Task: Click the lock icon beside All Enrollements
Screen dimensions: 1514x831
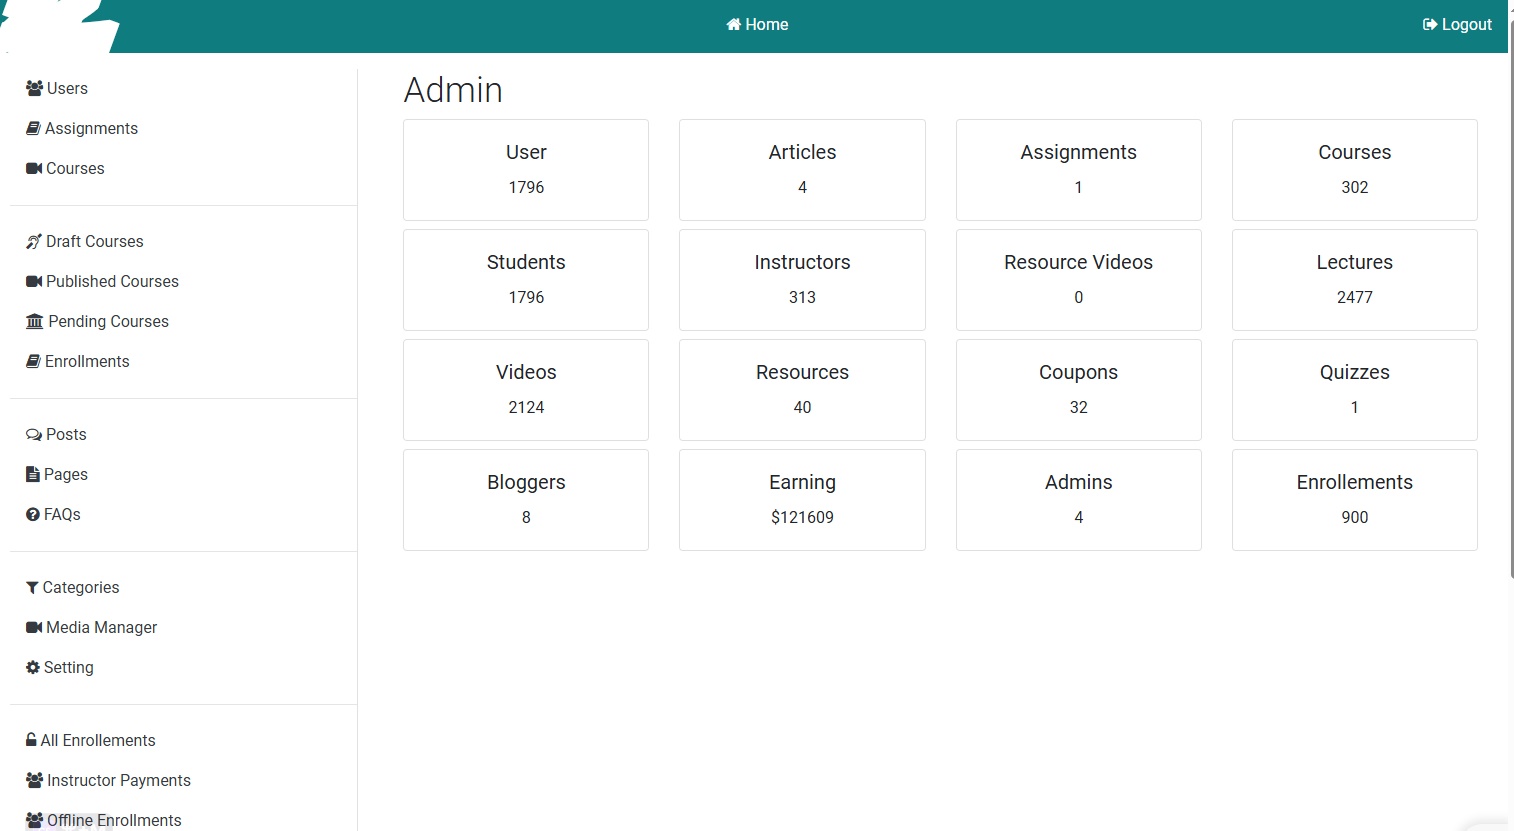Action: 31,740
